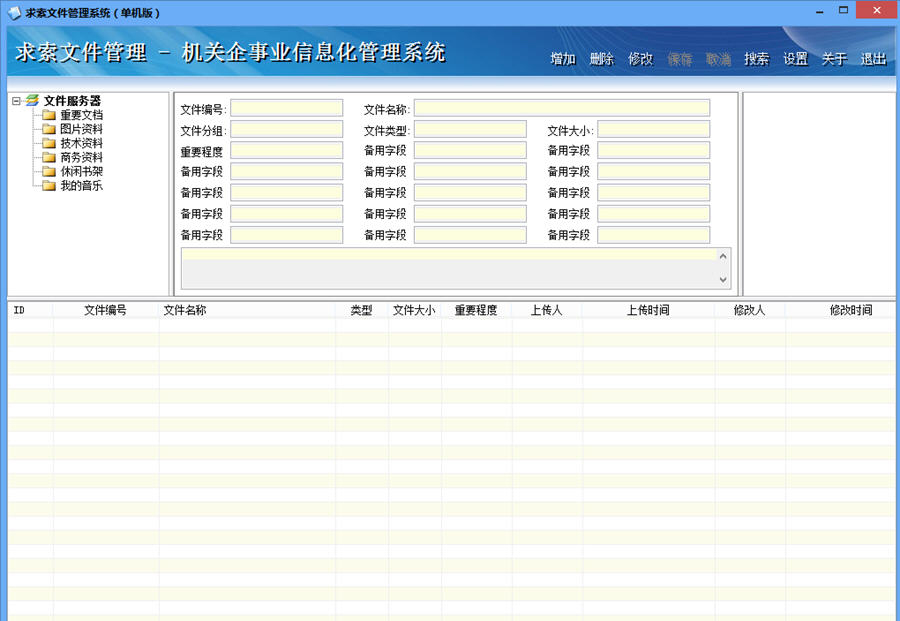Select the 休闲书架 tree item

[x=82, y=171]
